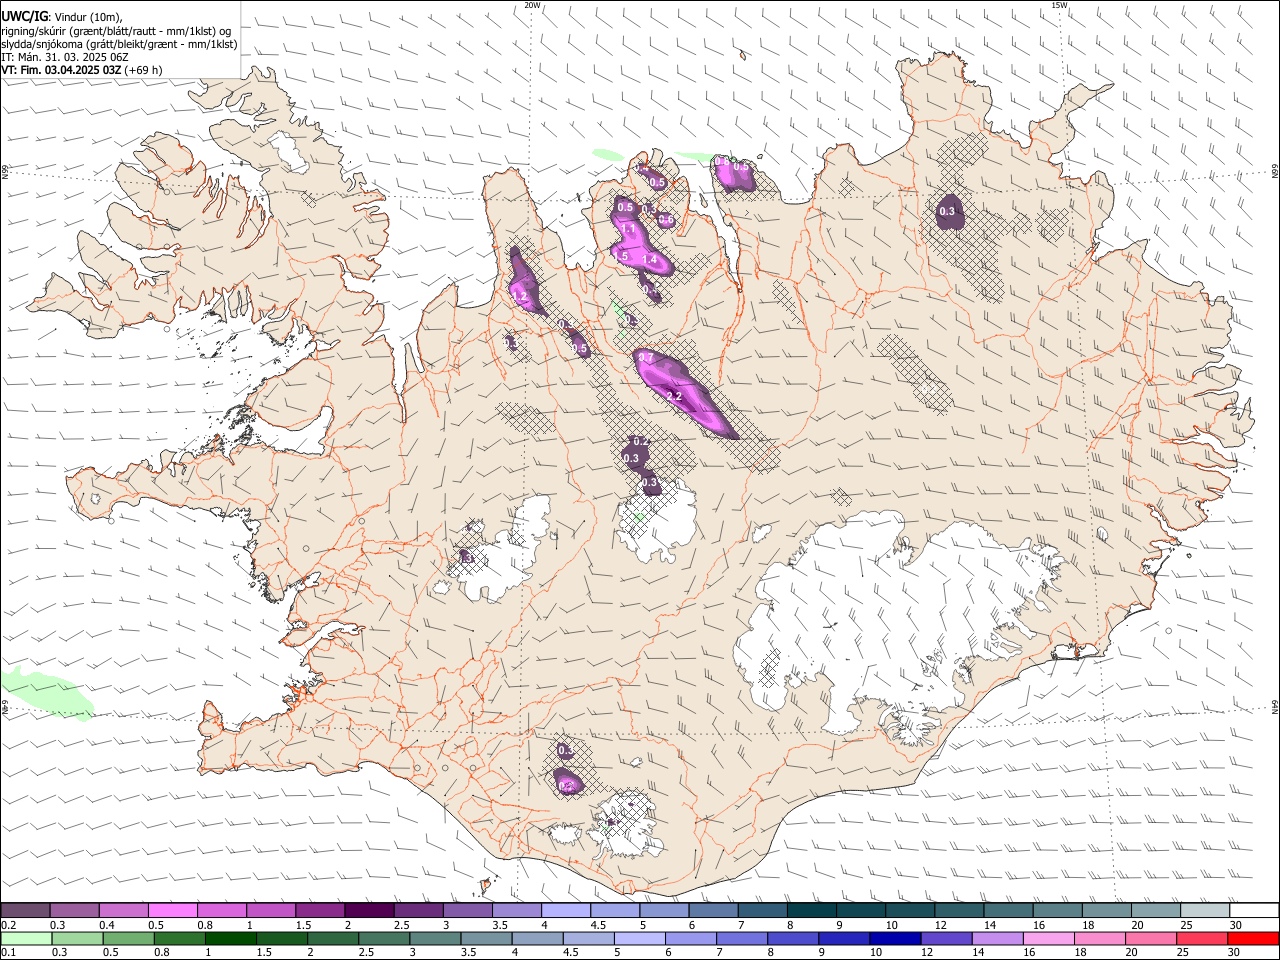
Task: Select the 1.4 precipitation value label
Action: pyautogui.click(x=649, y=260)
